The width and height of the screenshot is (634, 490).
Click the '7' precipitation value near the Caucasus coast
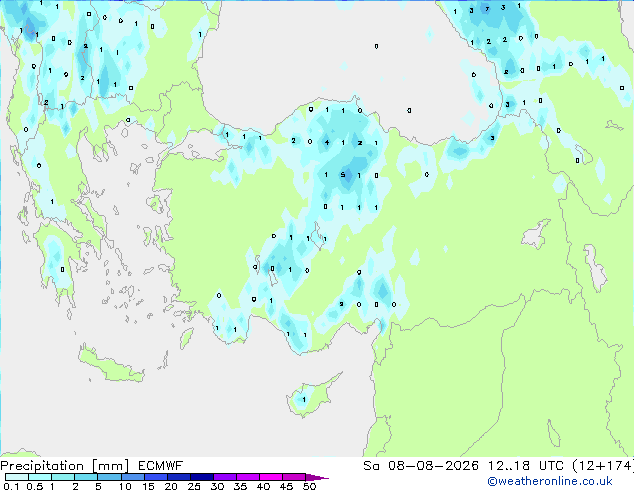tap(487, 9)
